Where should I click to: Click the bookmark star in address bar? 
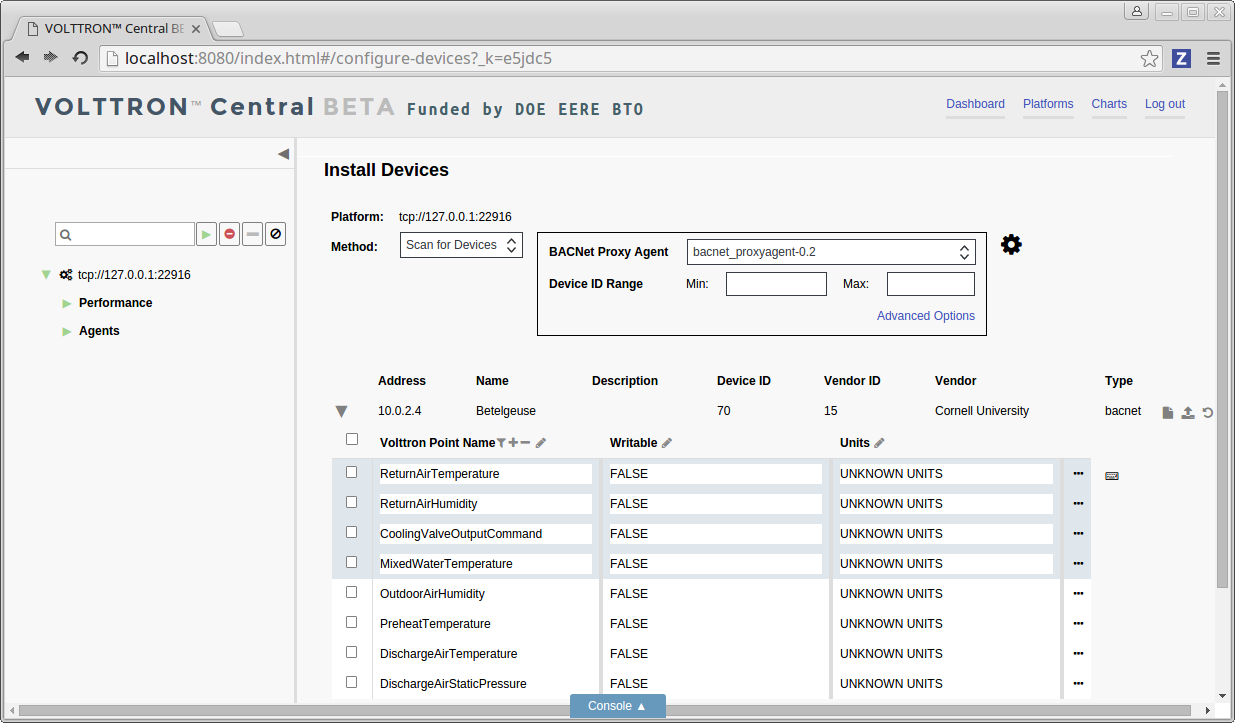click(1150, 58)
